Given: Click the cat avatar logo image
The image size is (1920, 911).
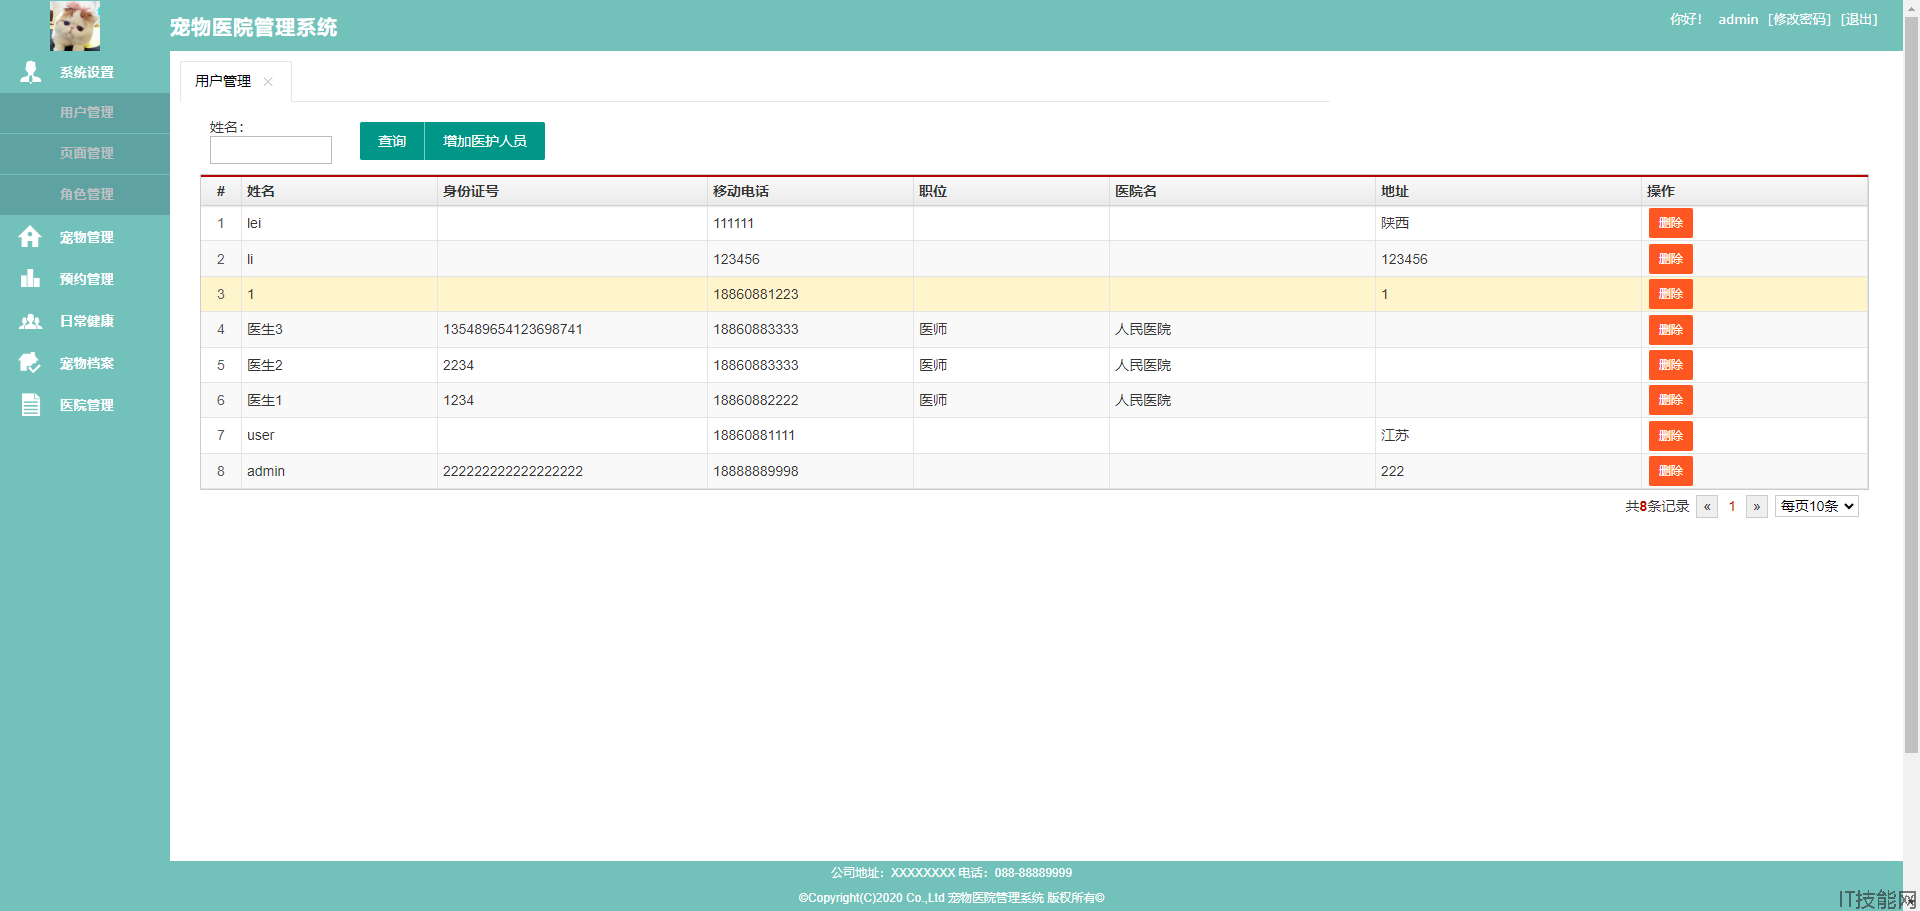Looking at the screenshot, I should click(x=75, y=26).
